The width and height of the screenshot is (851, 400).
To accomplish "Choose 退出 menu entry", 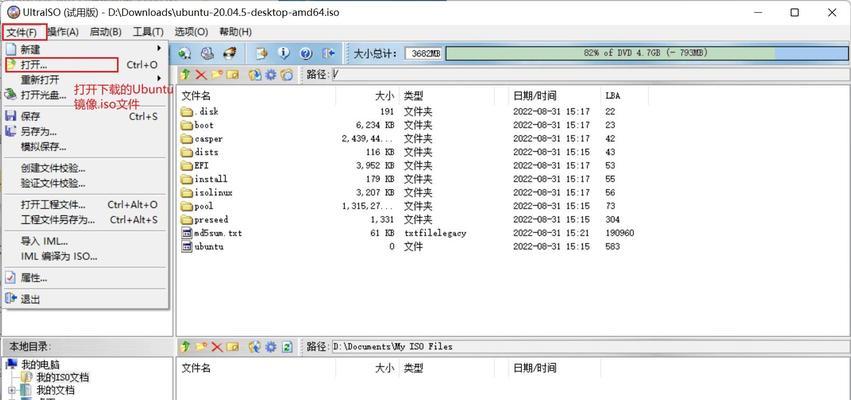I will pos(85,299).
